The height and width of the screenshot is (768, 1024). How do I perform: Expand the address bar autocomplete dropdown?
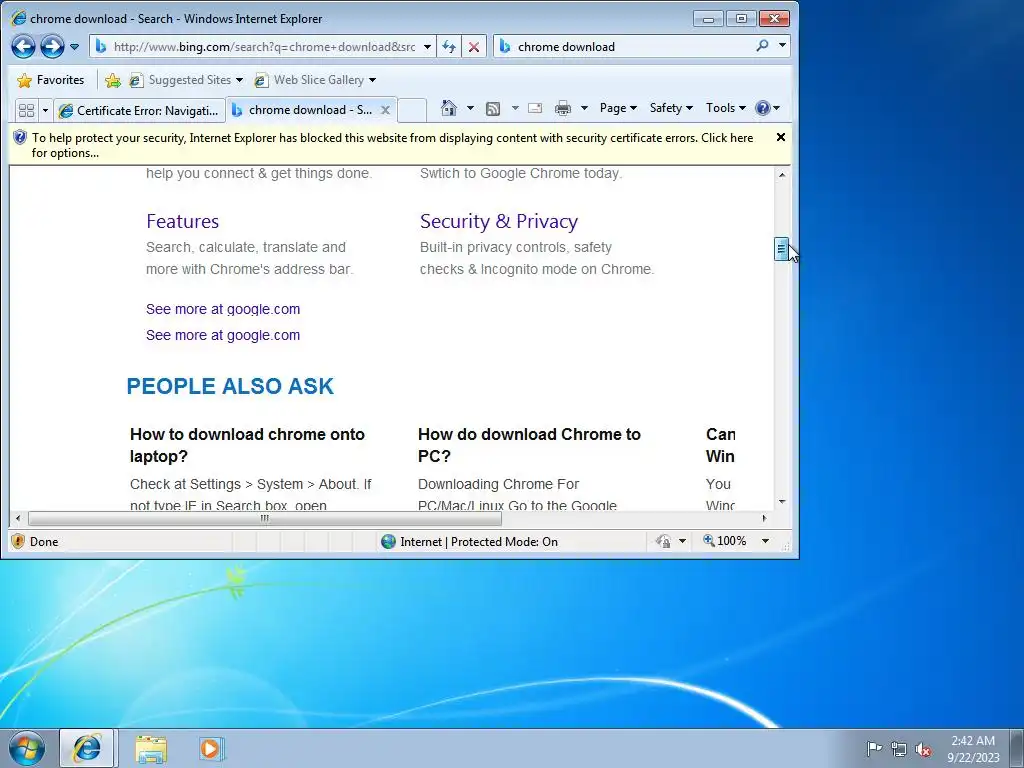[x=427, y=47]
